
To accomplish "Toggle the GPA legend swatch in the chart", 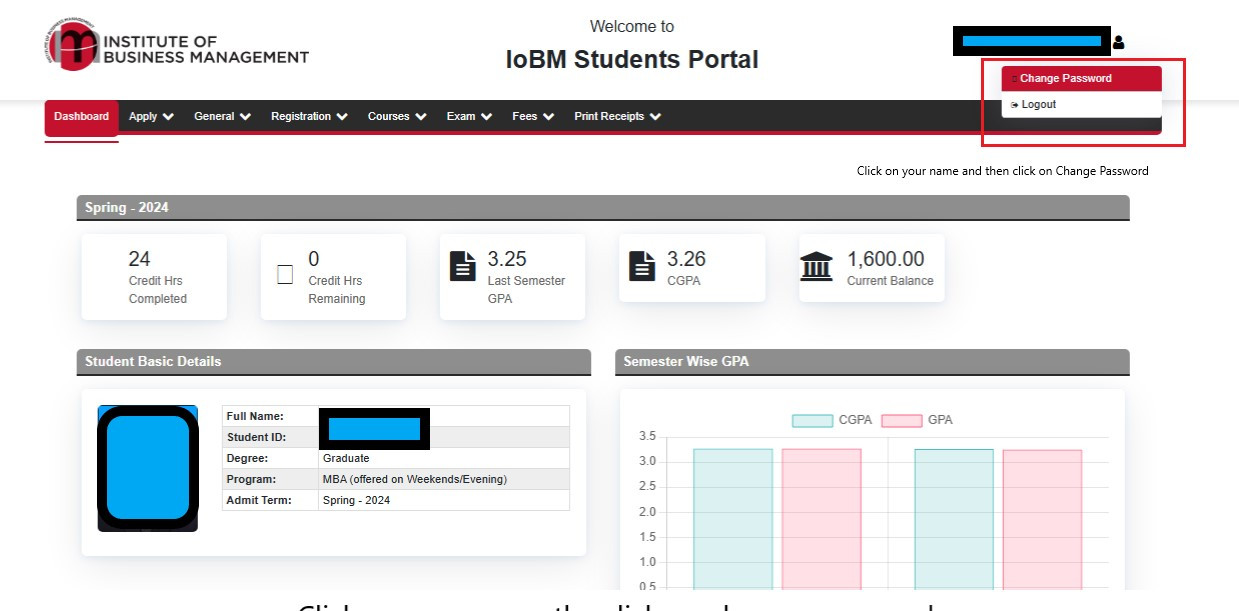I will point(901,421).
